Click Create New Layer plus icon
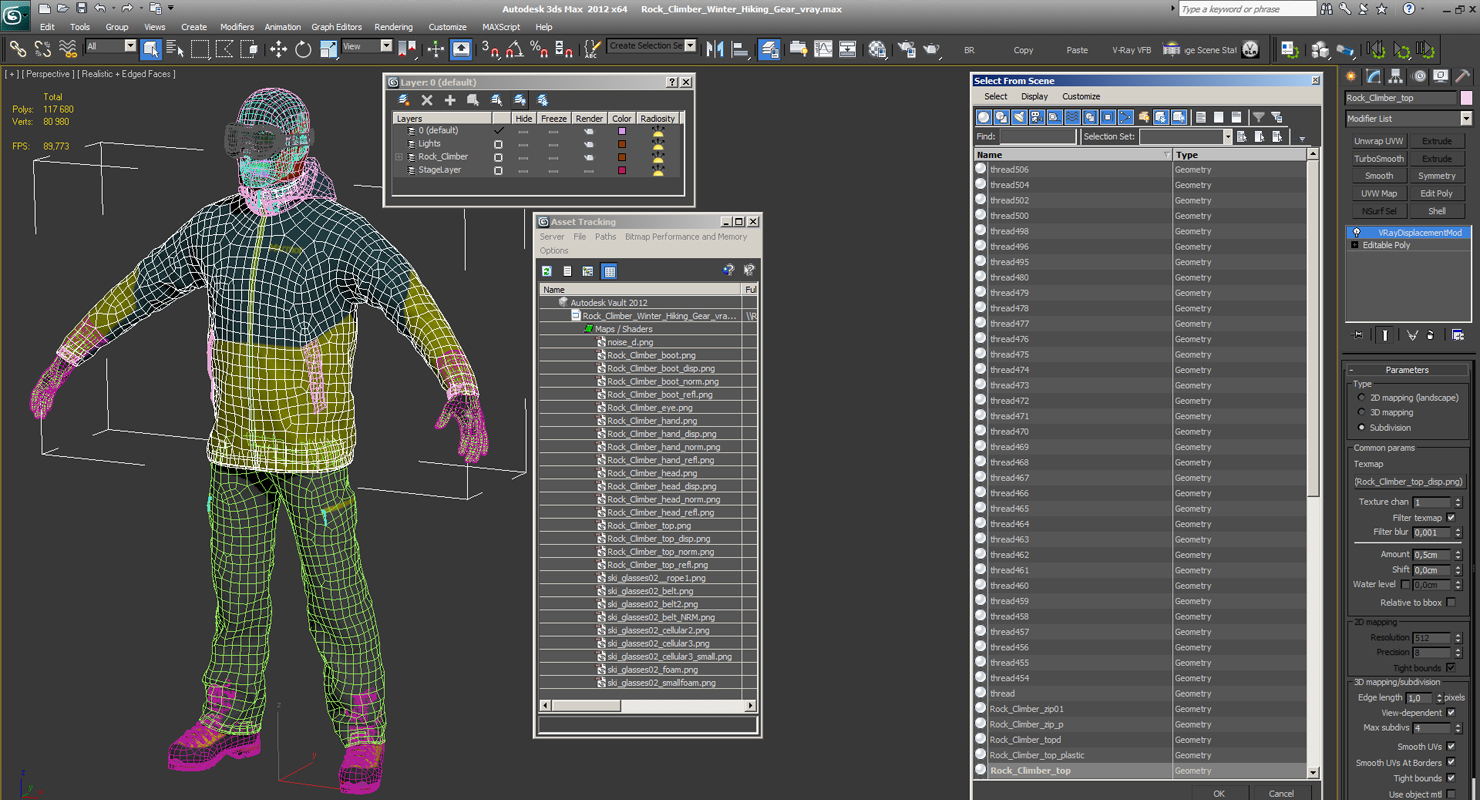Image resolution: width=1480 pixels, height=800 pixels. pyautogui.click(x=450, y=100)
